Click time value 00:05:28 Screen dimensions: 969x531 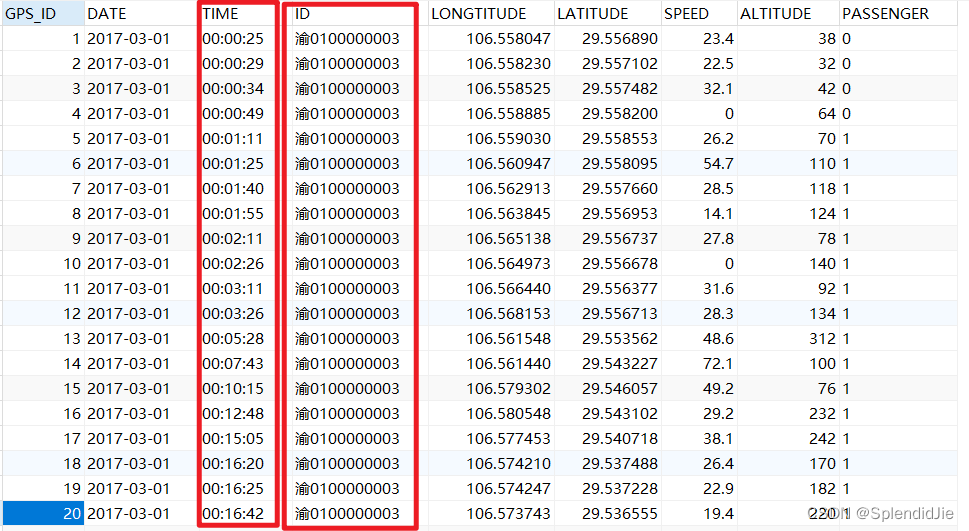pyautogui.click(x=233, y=339)
